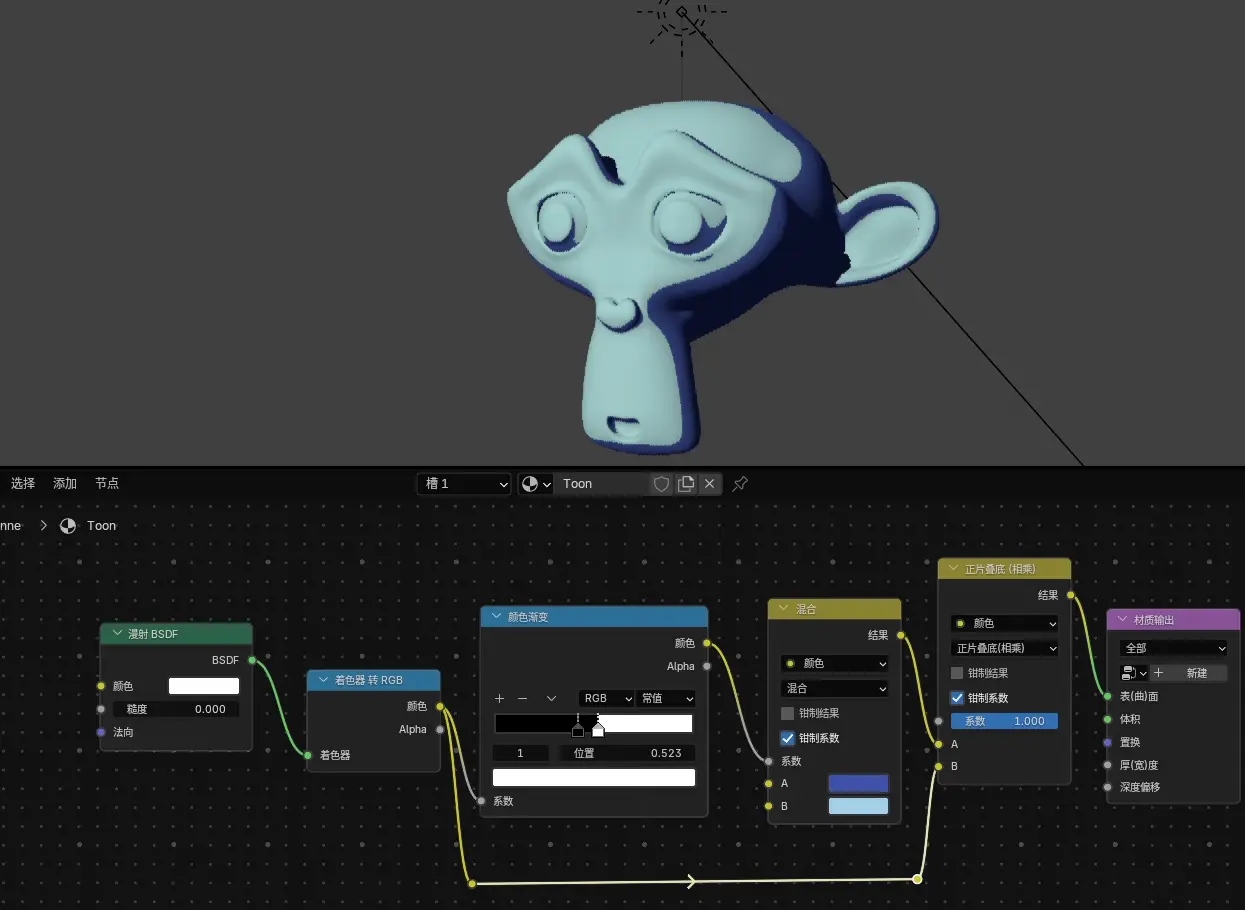Open the 全部 target dropdown
The image size is (1245, 910).
point(1174,648)
